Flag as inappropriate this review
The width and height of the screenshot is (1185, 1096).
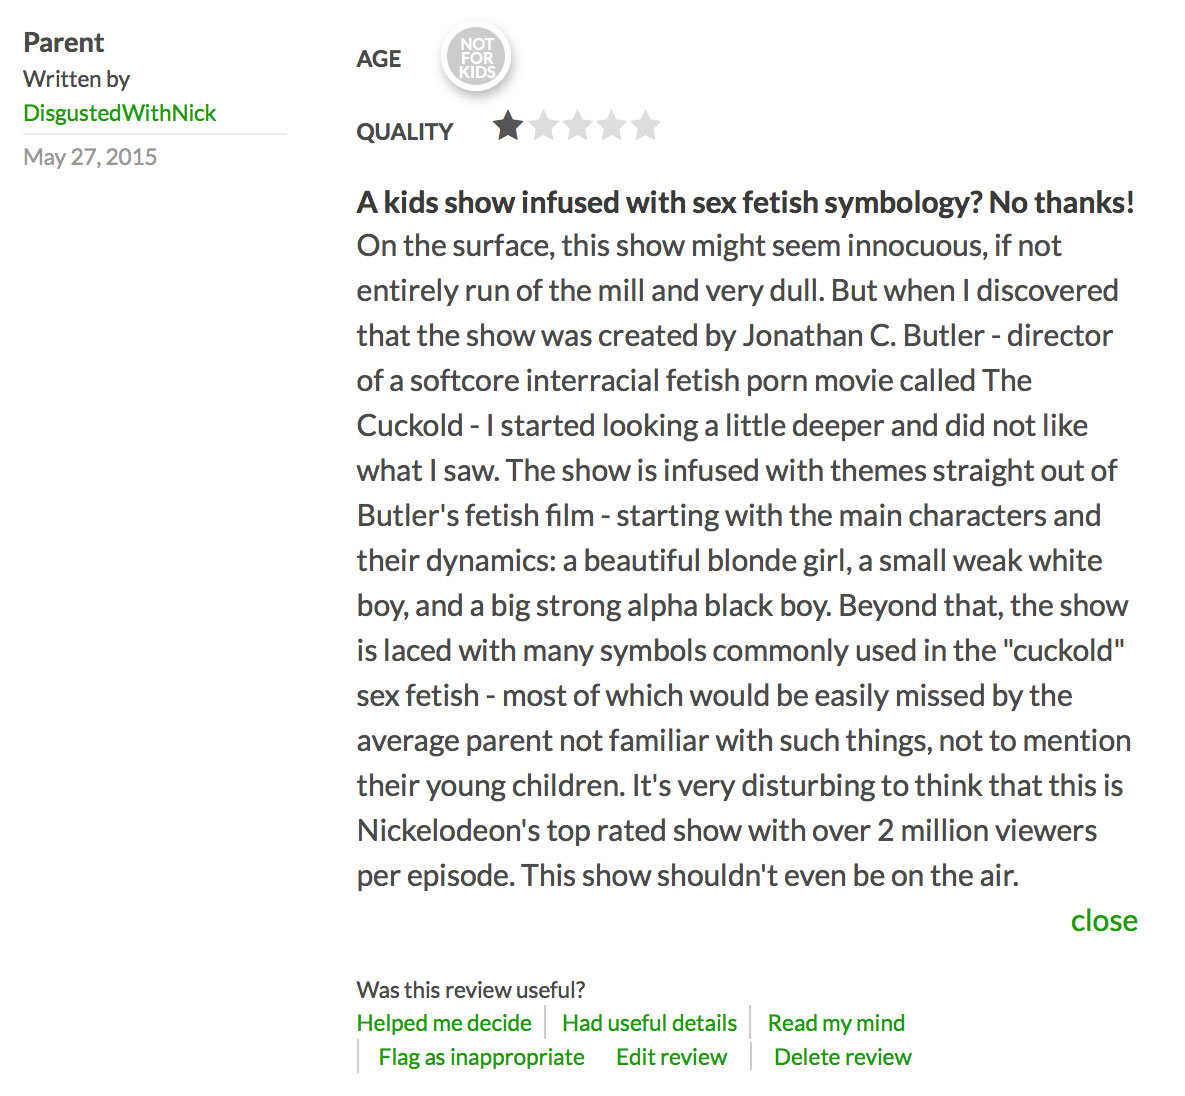point(481,1057)
